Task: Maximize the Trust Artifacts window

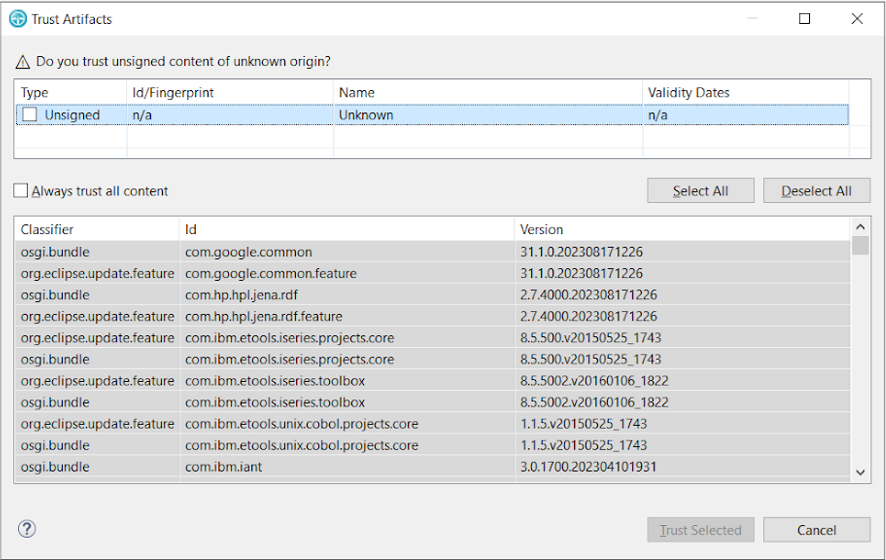Action: click(x=804, y=19)
